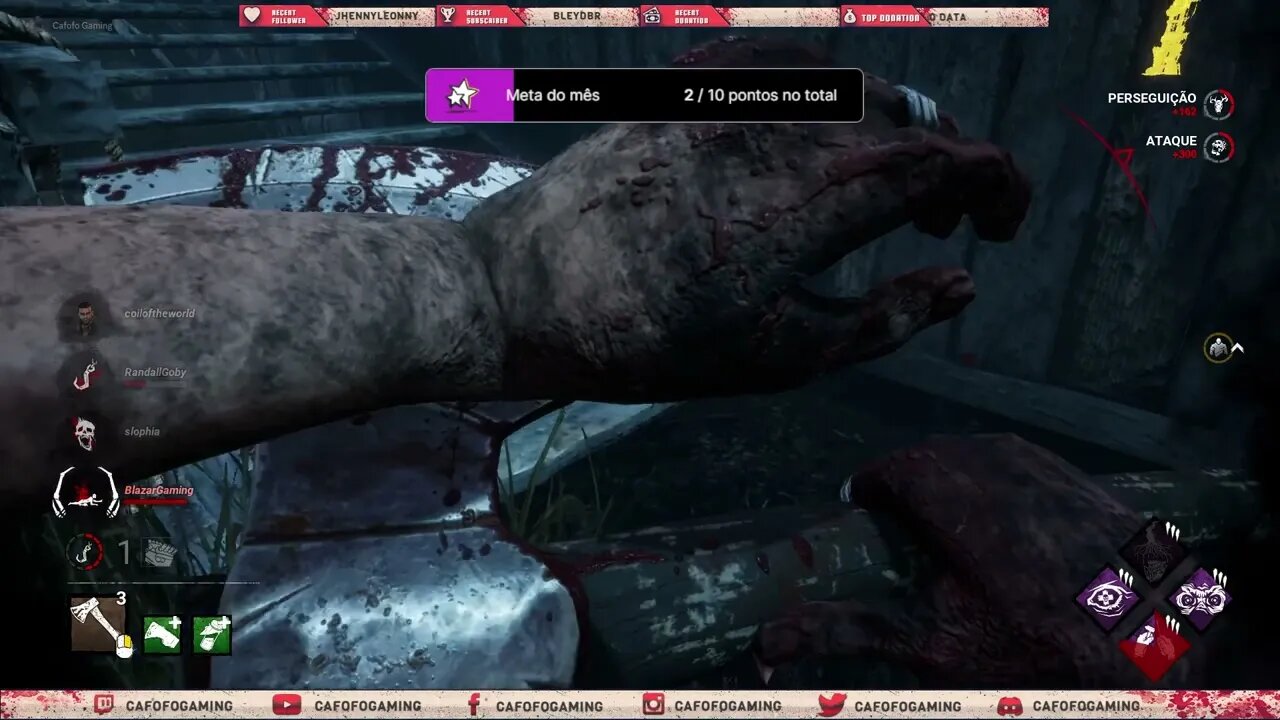Click the star icon on Meta do mês

(x=463, y=95)
